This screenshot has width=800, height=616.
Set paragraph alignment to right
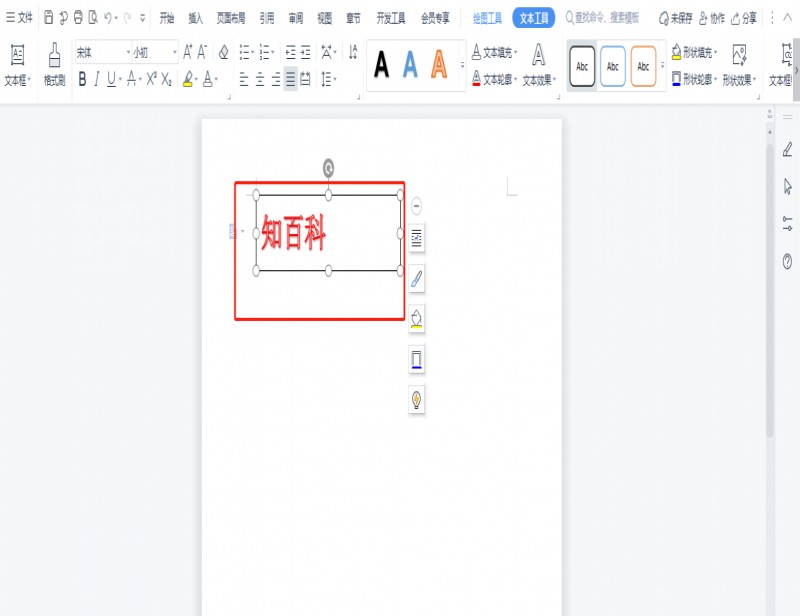[276, 79]
